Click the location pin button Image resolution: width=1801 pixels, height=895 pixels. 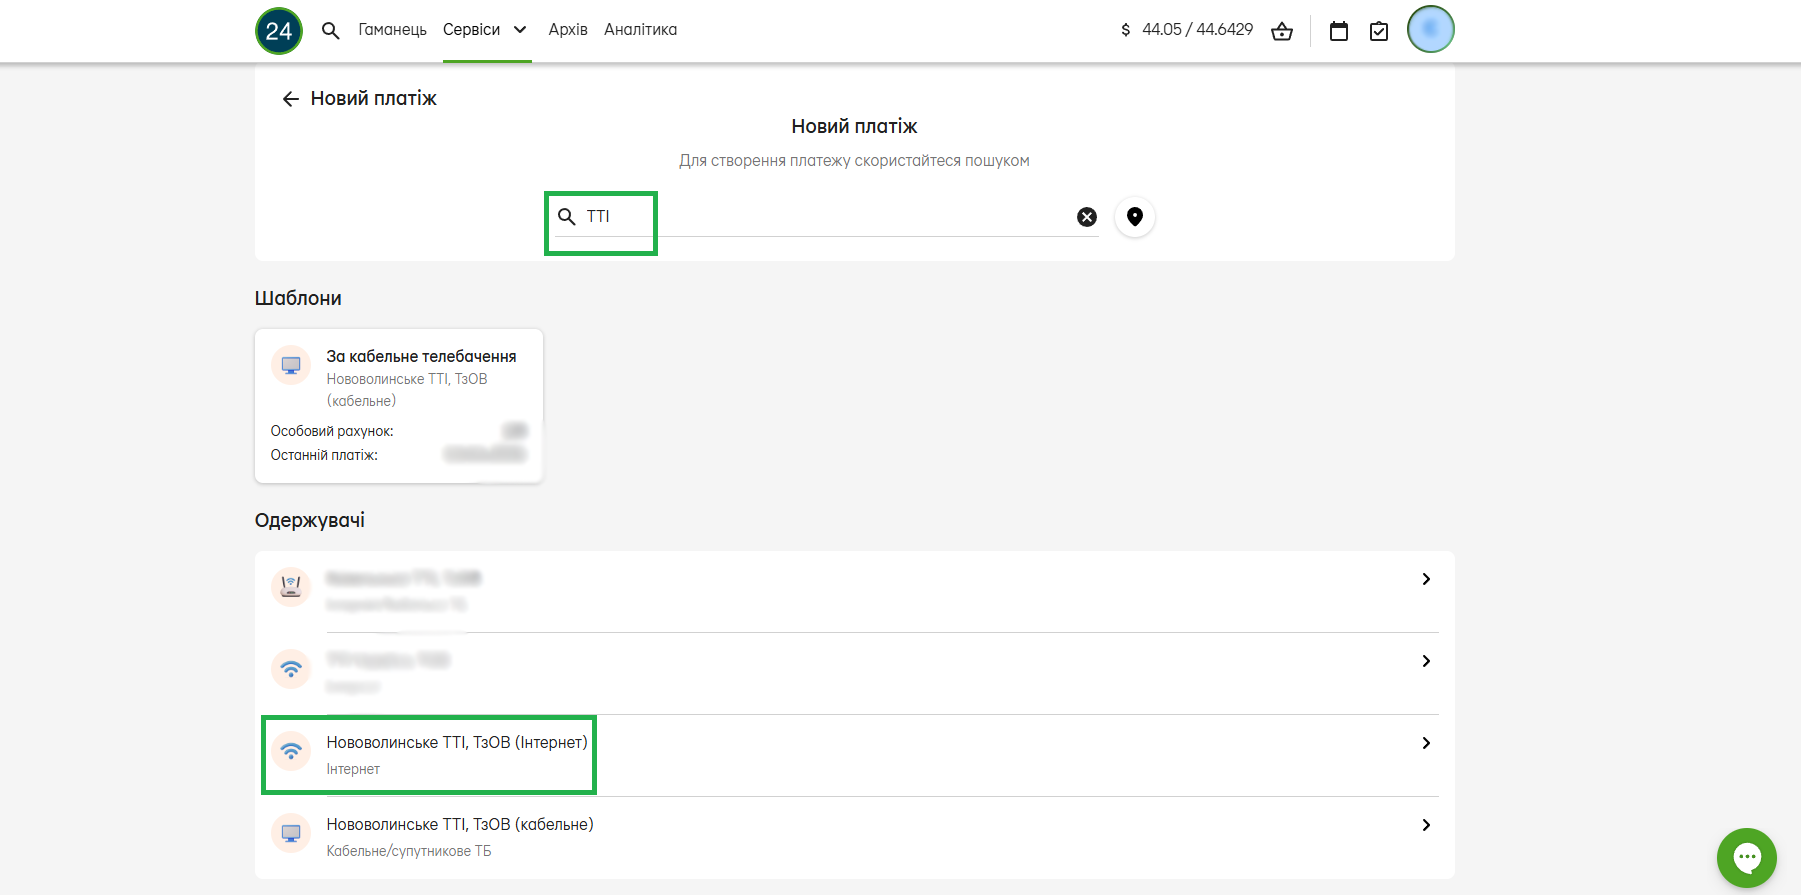pyautogui.click(x=1135, y=217)
